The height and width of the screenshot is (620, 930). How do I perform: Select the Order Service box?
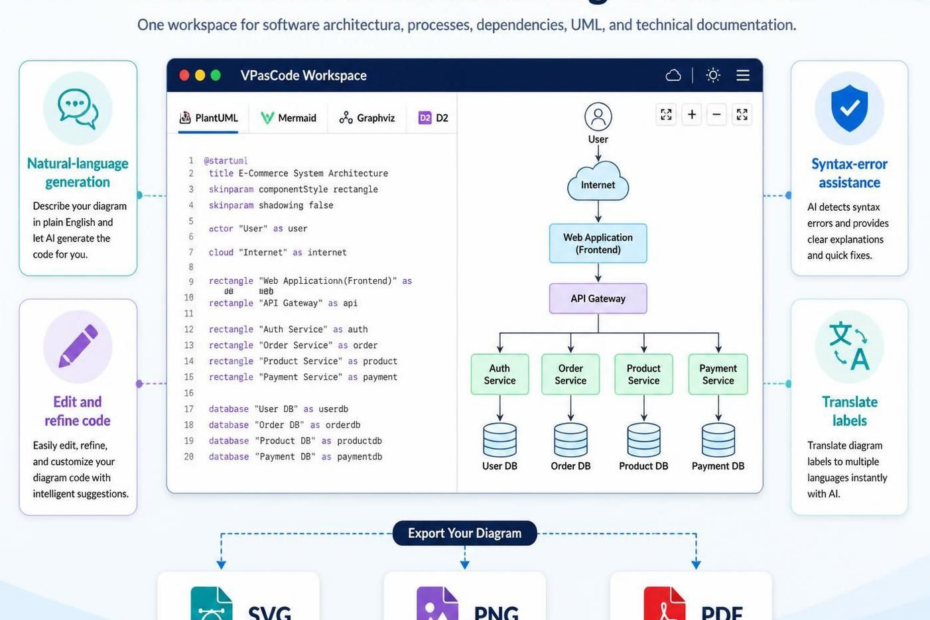tap(571, 374)
